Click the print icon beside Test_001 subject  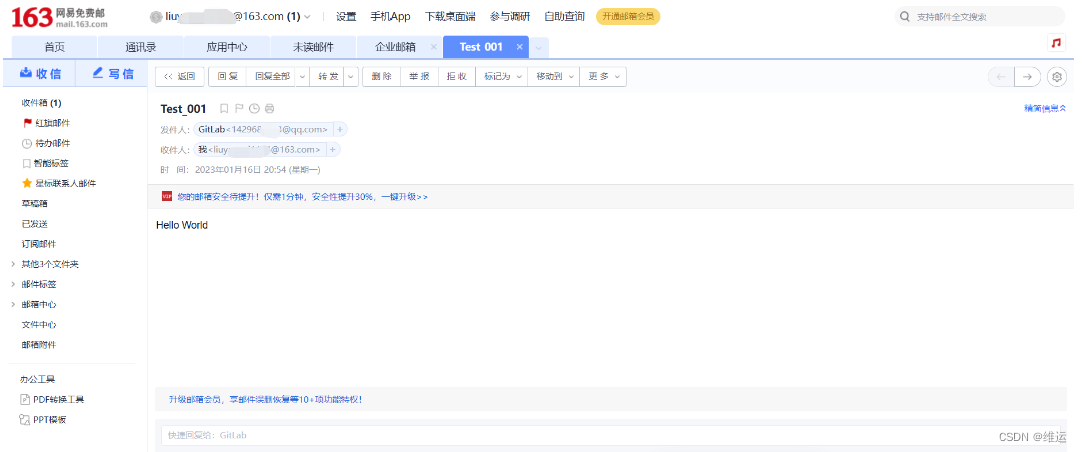click(x=269, y=108)
